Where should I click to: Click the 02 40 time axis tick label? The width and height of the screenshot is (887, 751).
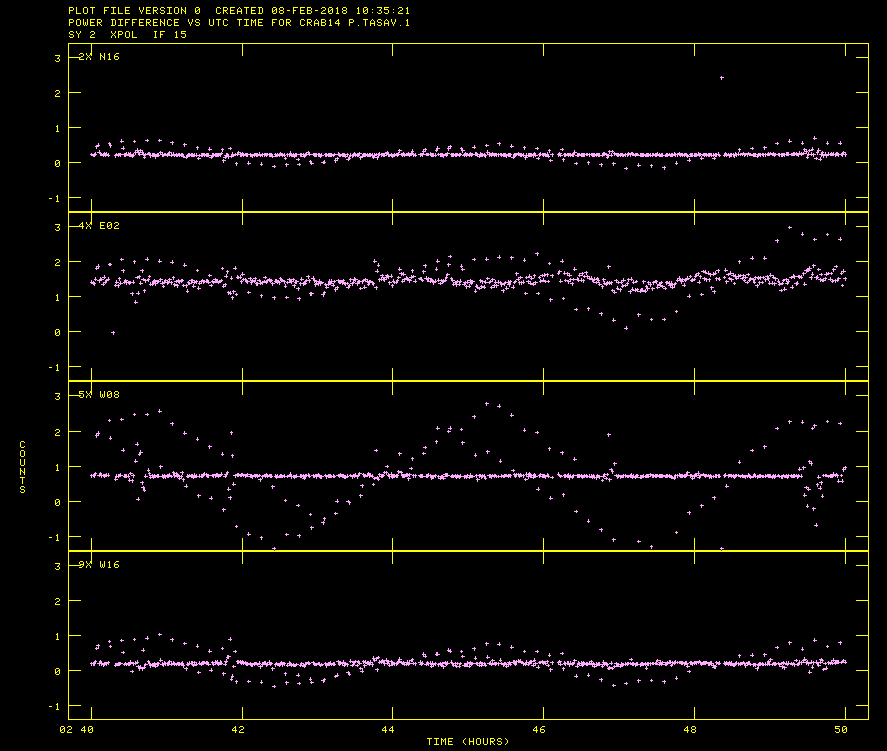79,730
